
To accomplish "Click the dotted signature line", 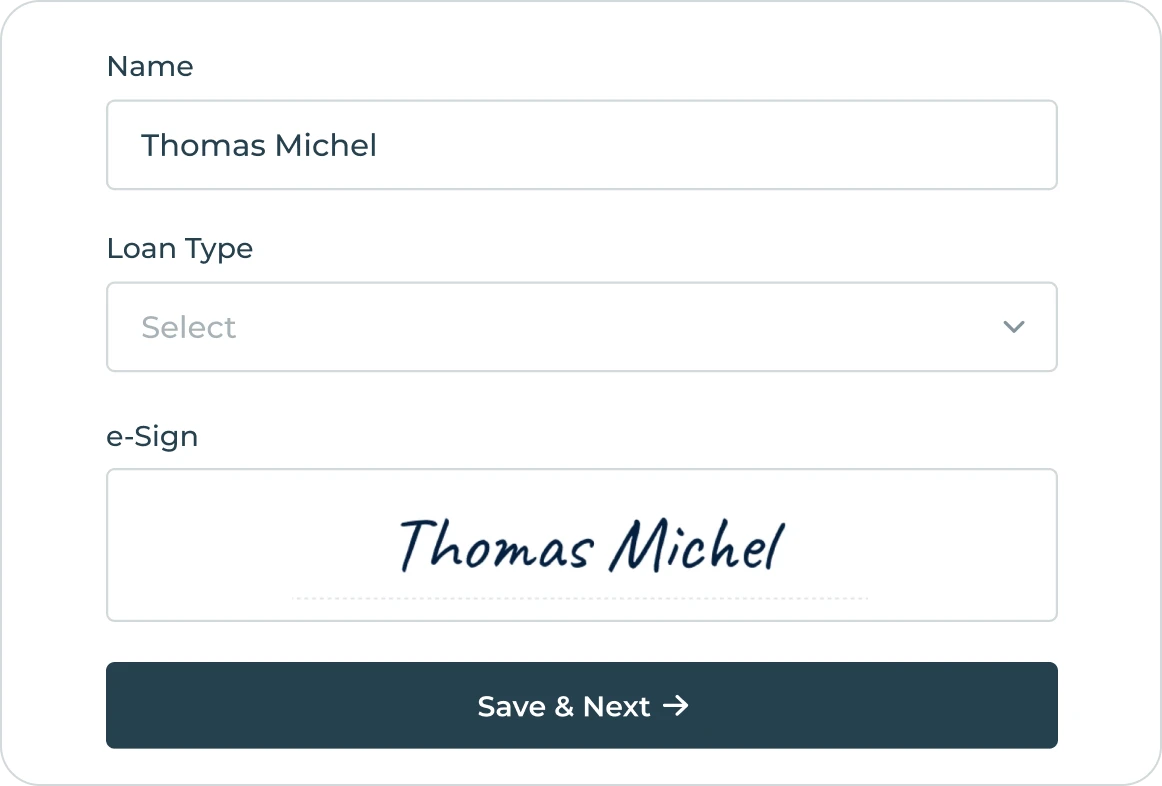I will (x=581, y=598).
